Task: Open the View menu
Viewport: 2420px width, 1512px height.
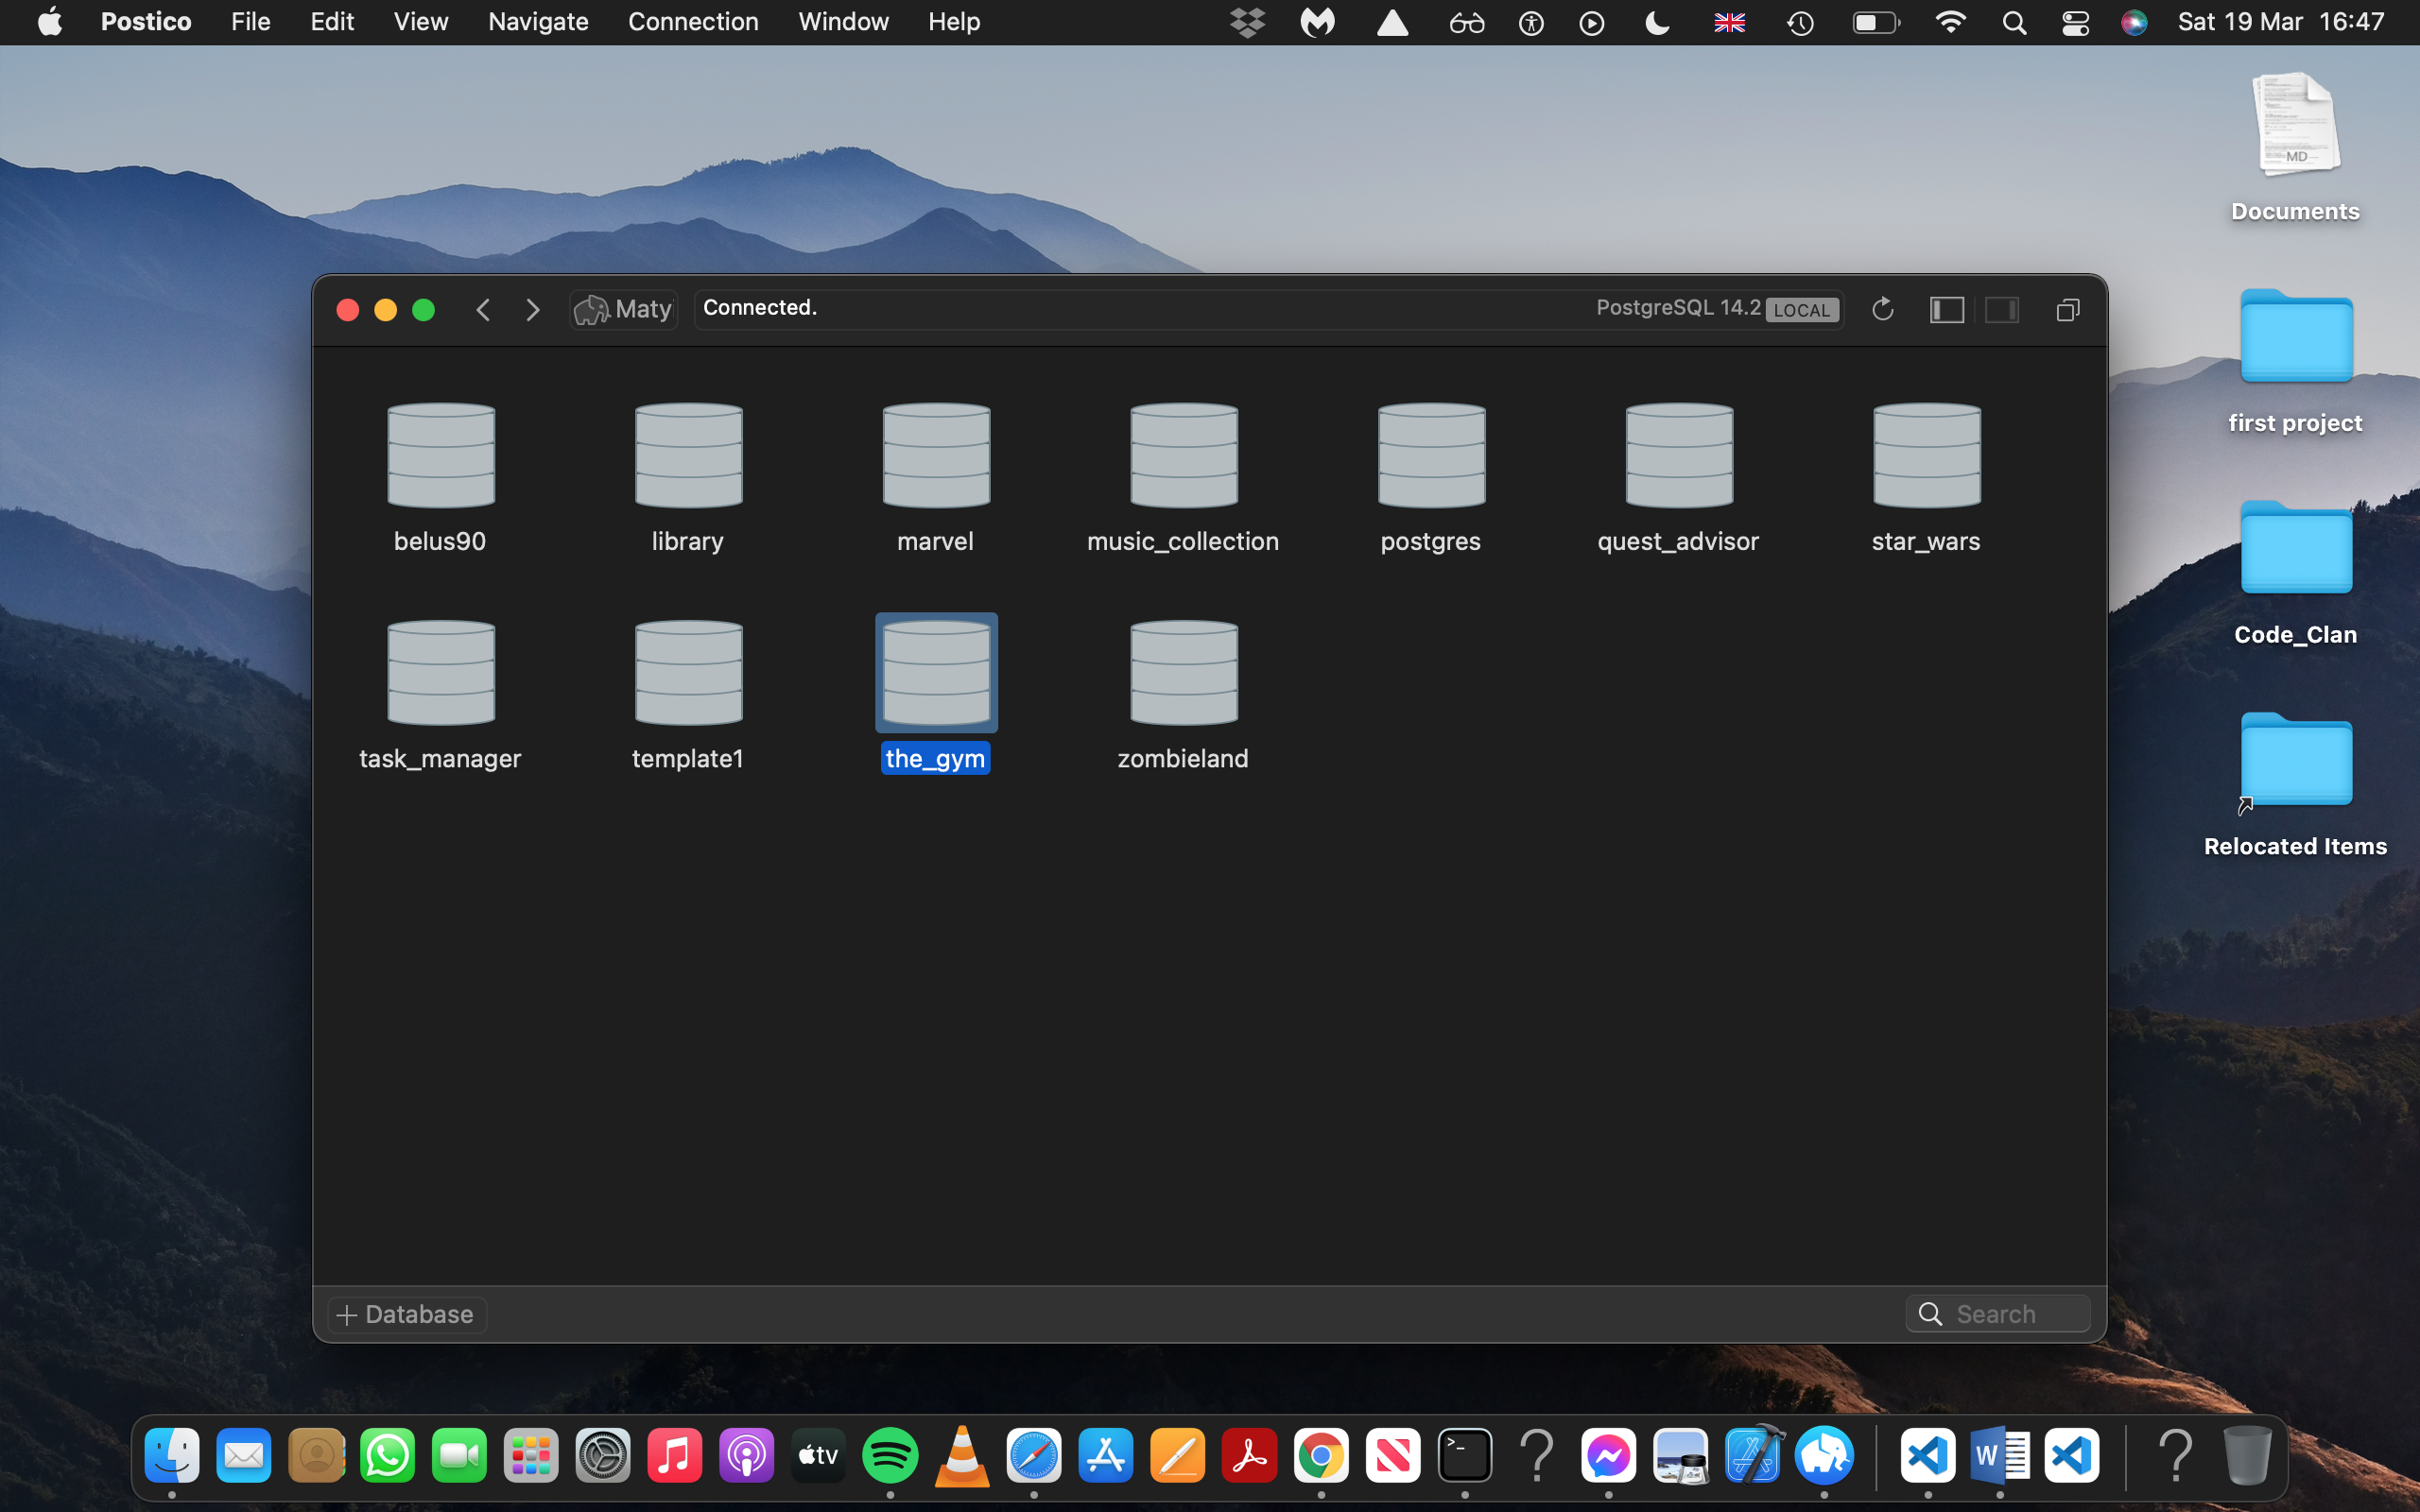Action: 420,22
